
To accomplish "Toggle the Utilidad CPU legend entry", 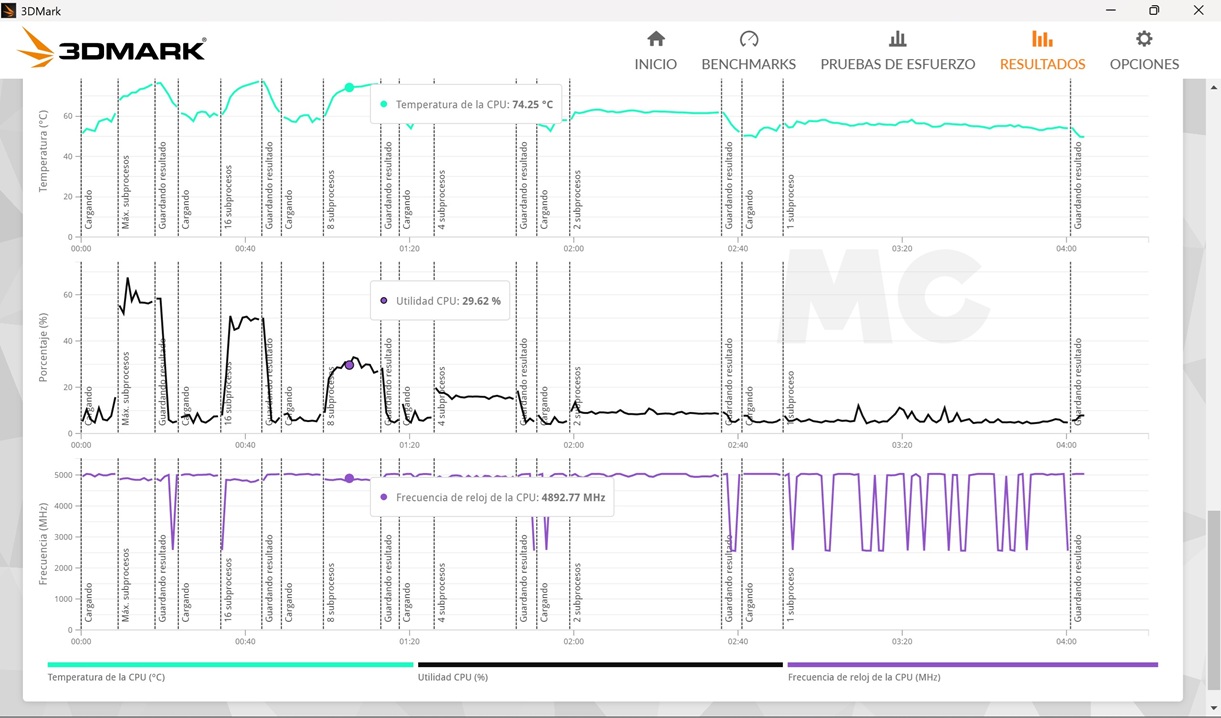I will [452, 677].
